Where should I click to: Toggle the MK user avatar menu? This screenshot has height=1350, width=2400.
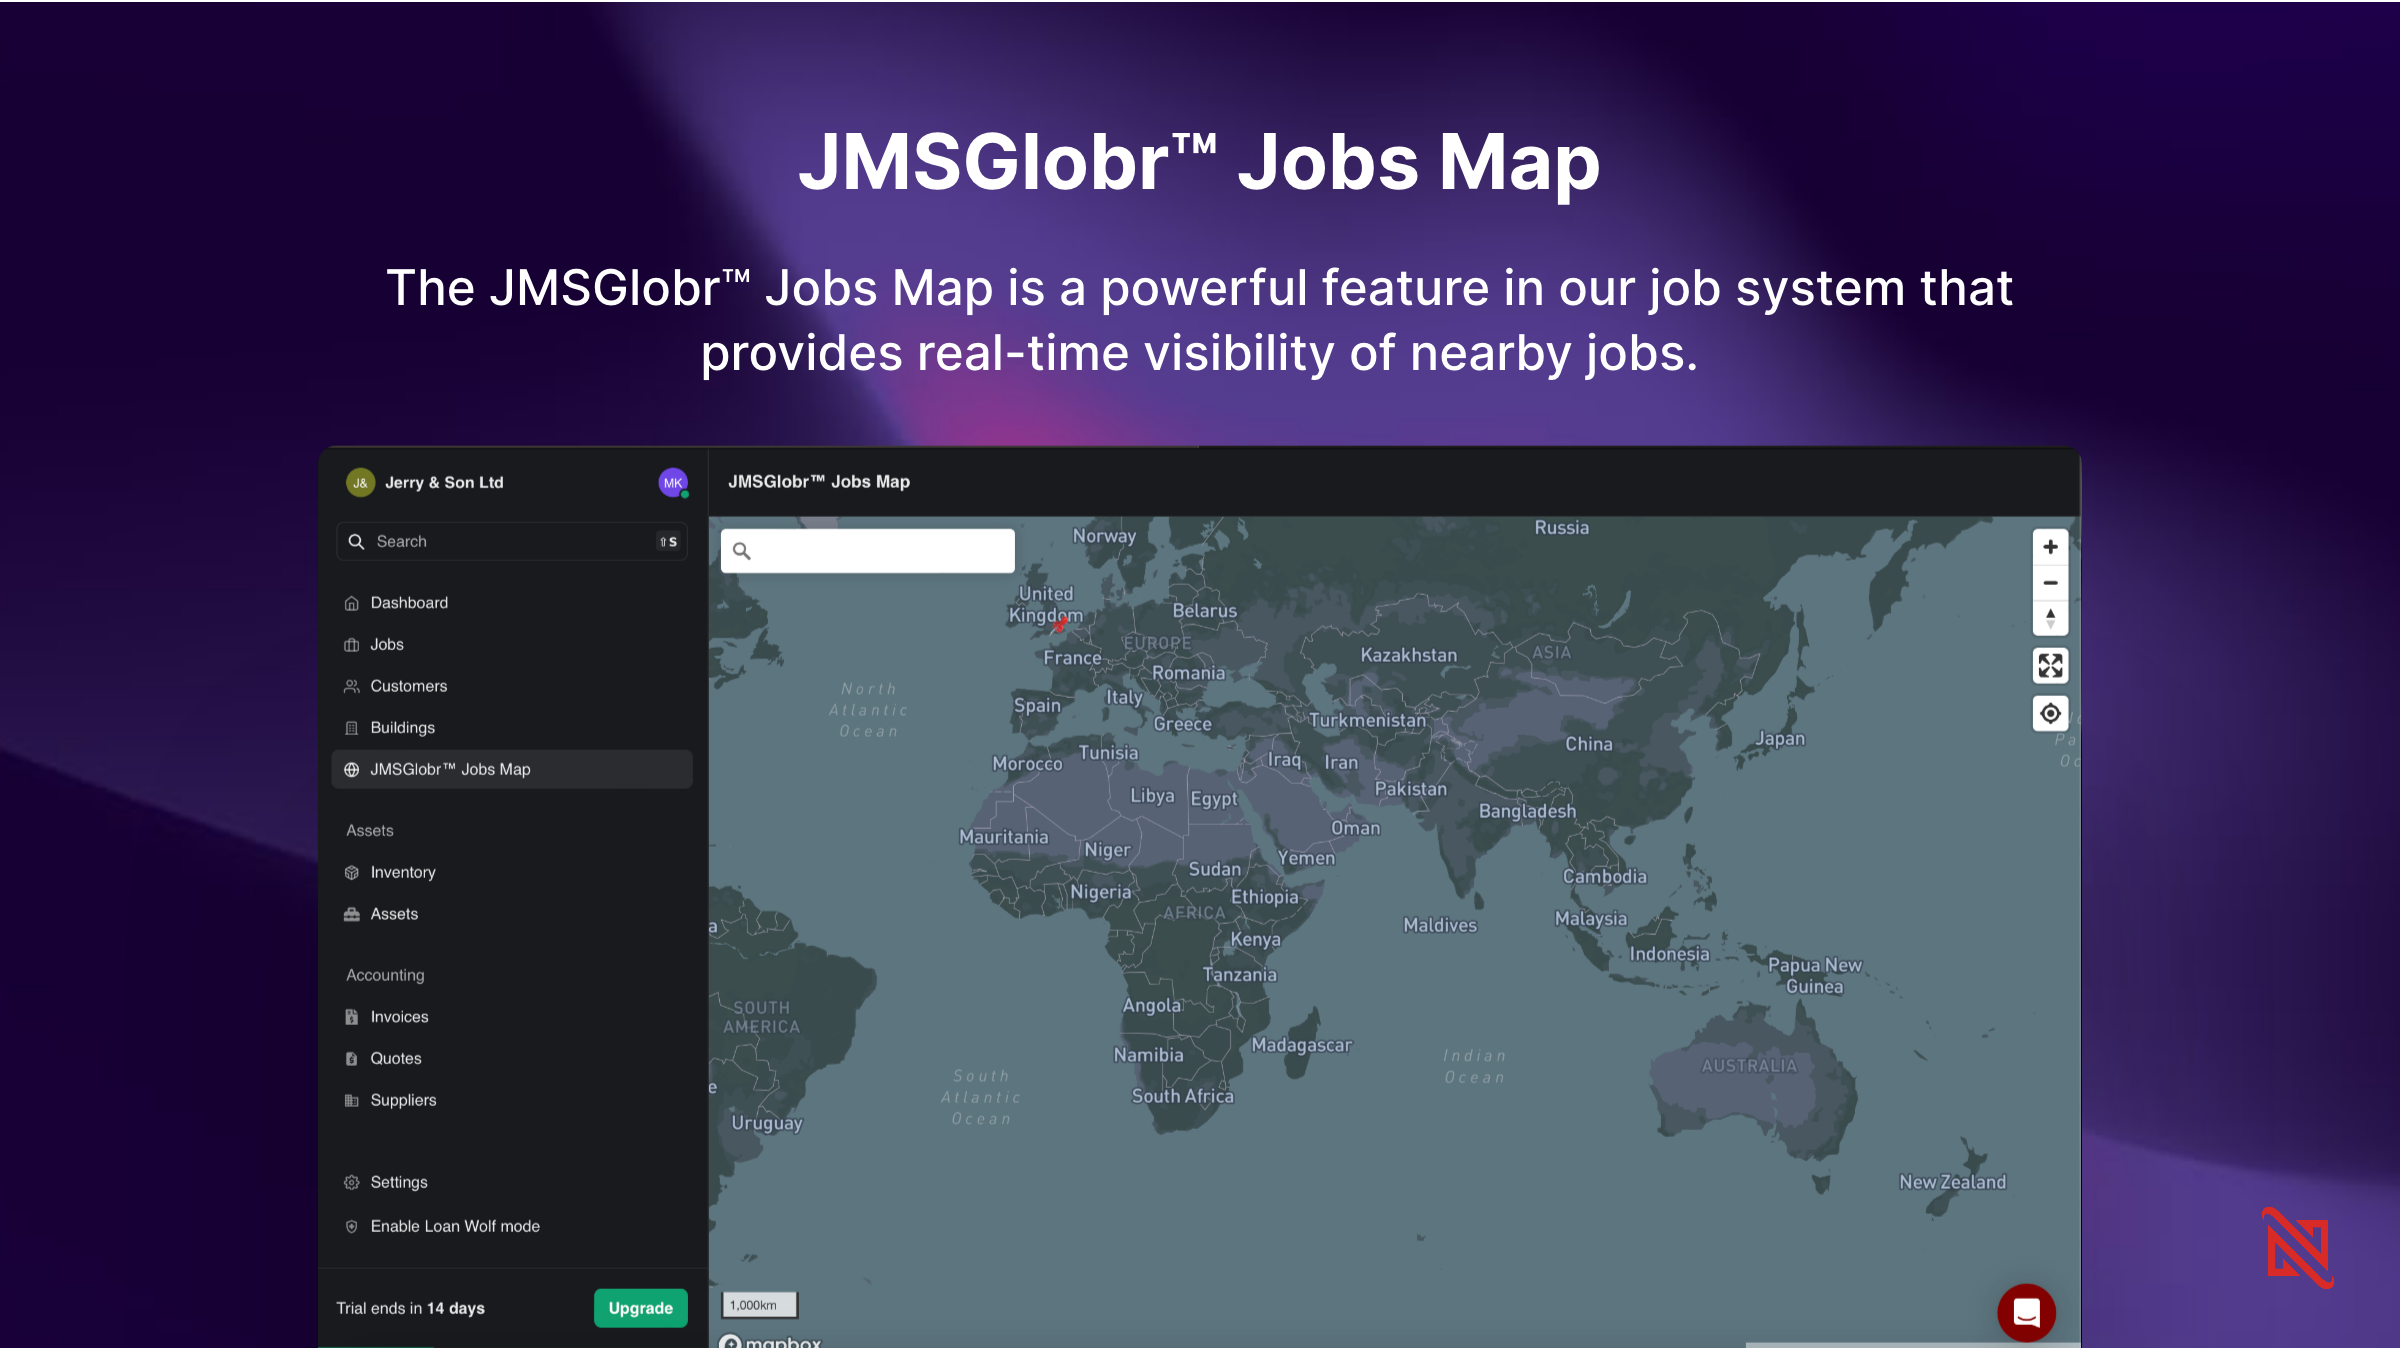click(673, 482)
